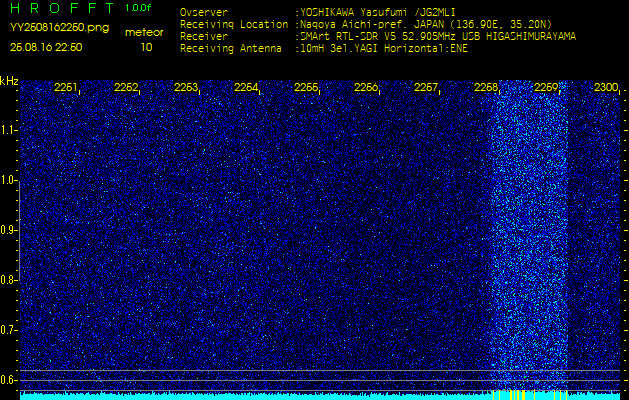Click the Receiver field label

click(204, 37)
